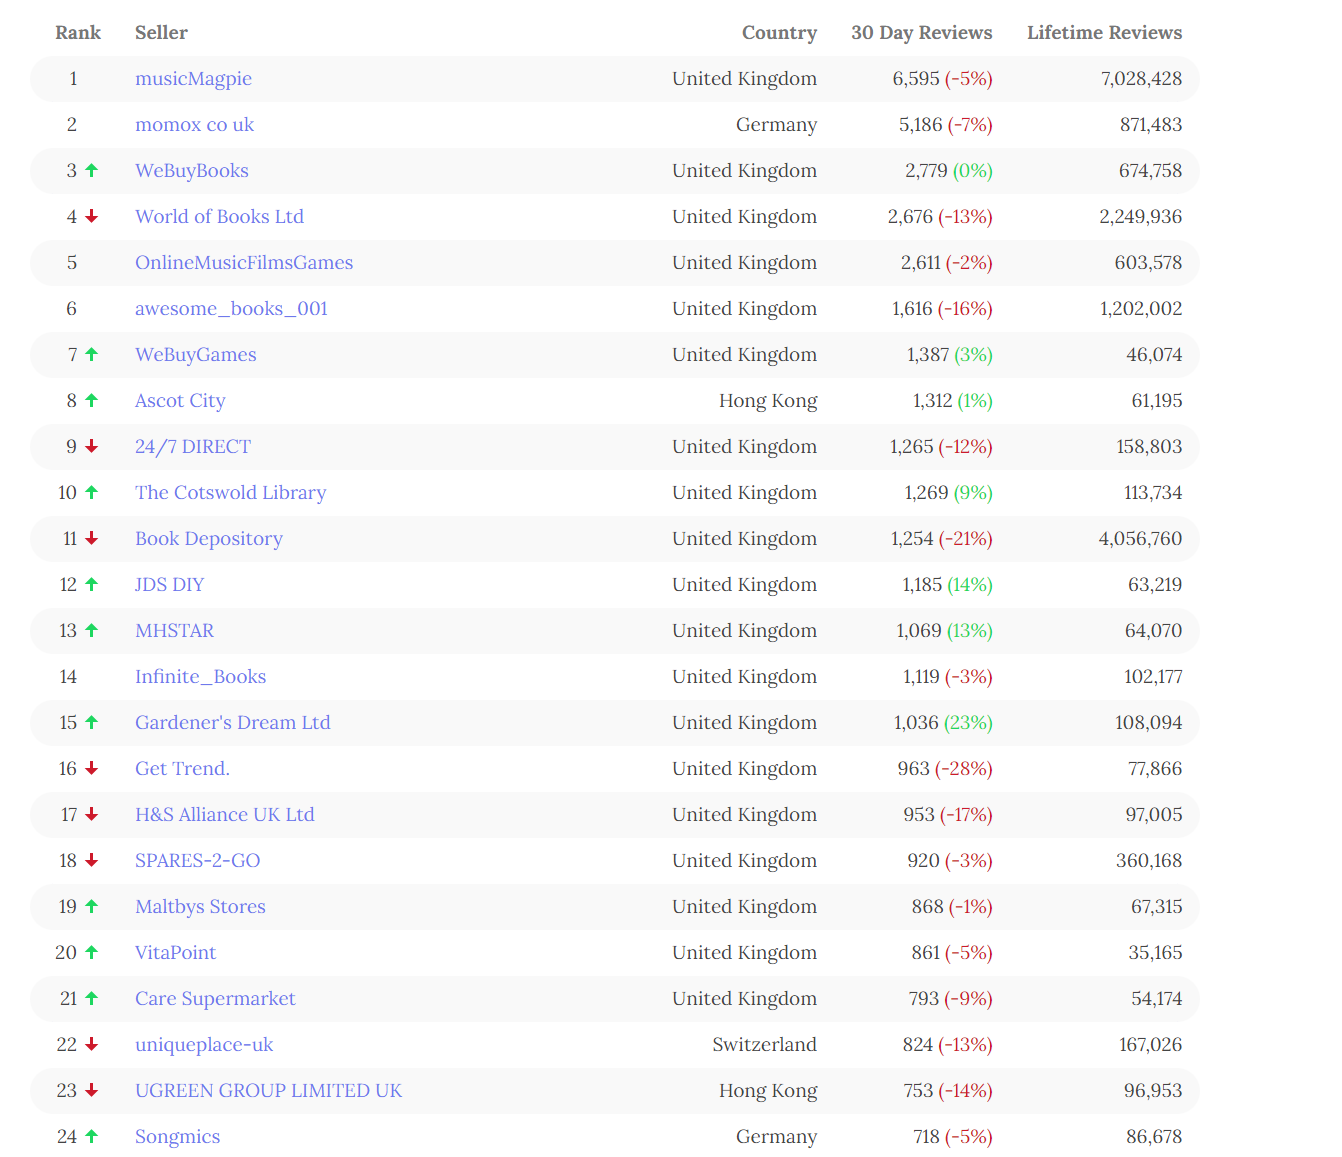View Care Supermarket seller page
1342x1157 pixels.
(215, 999)
